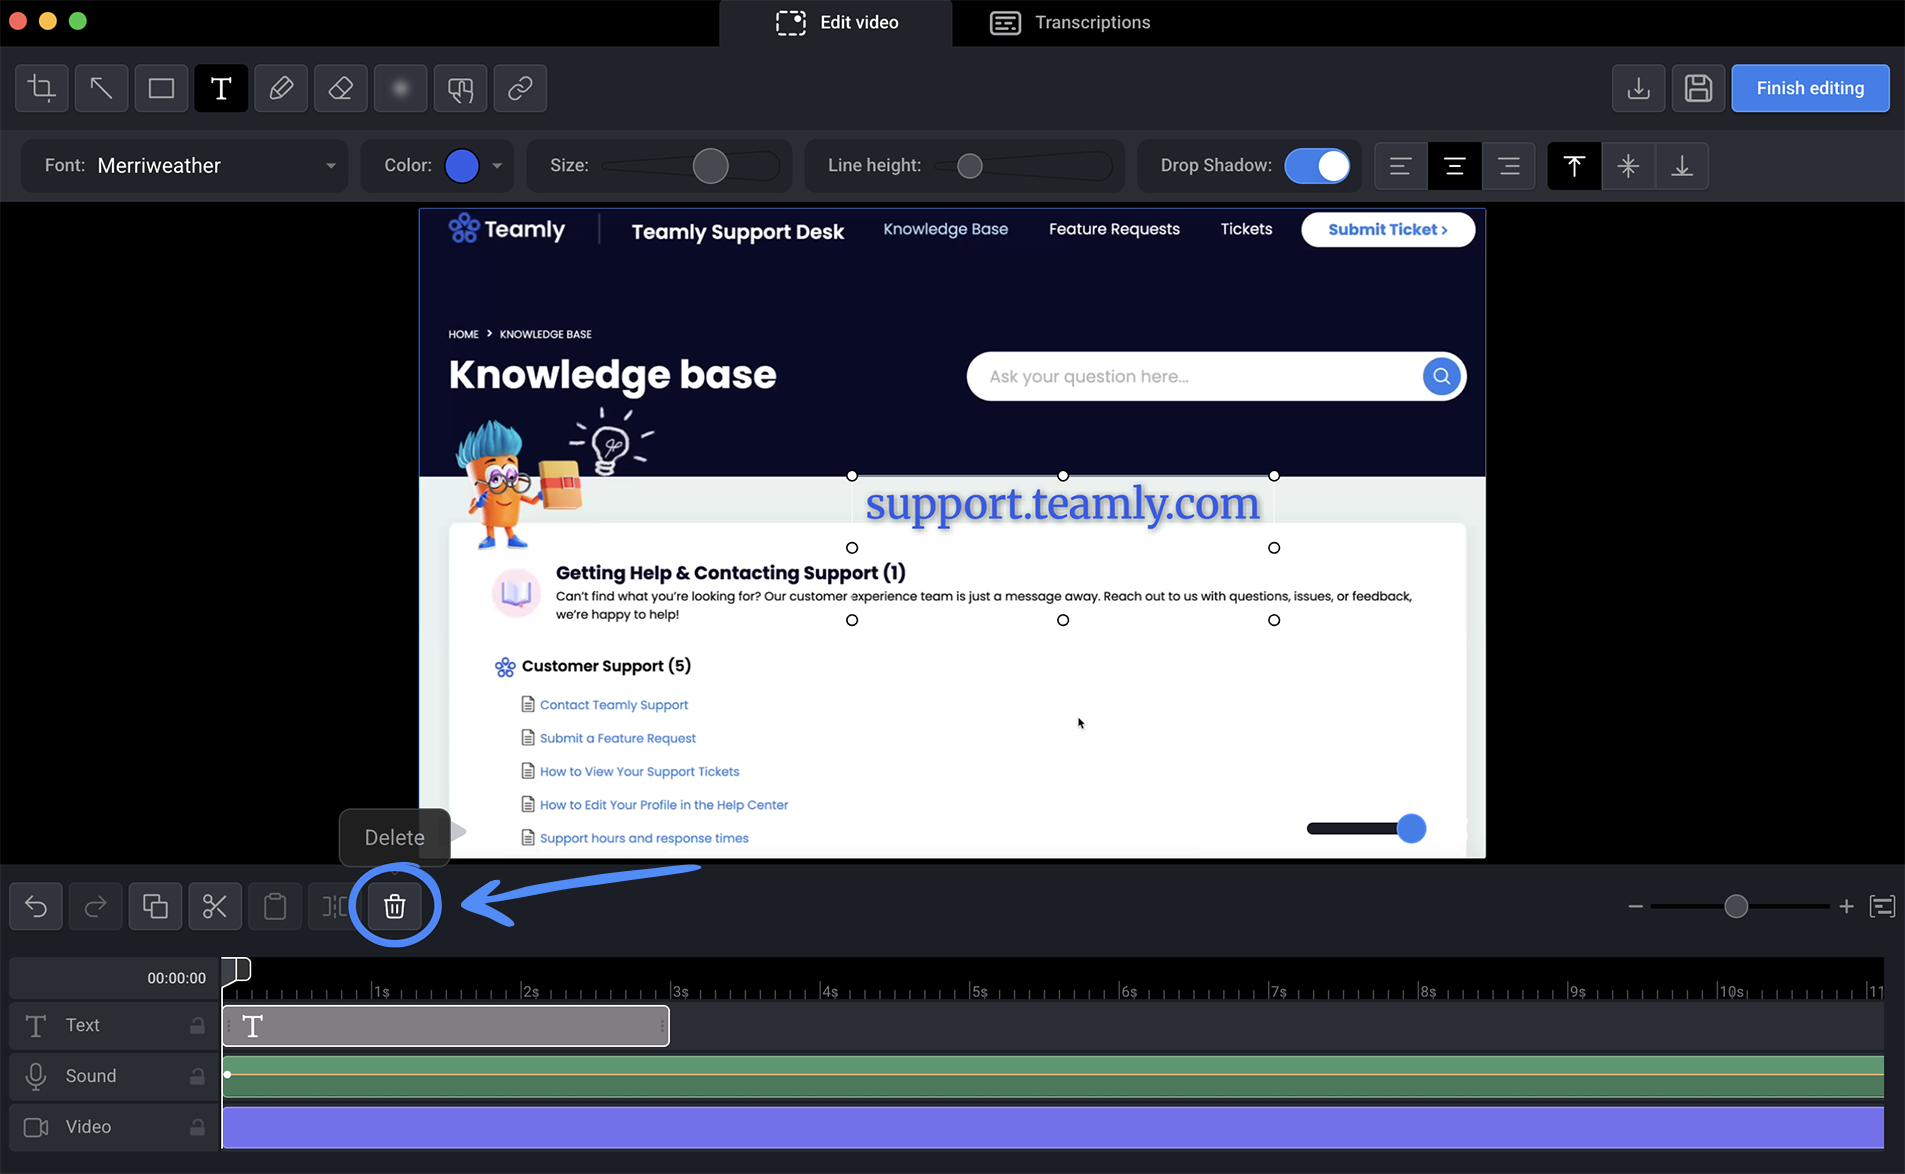Click the Submit a Feature Request link
Screen dimensions: 1905x1174
point(618,738)
